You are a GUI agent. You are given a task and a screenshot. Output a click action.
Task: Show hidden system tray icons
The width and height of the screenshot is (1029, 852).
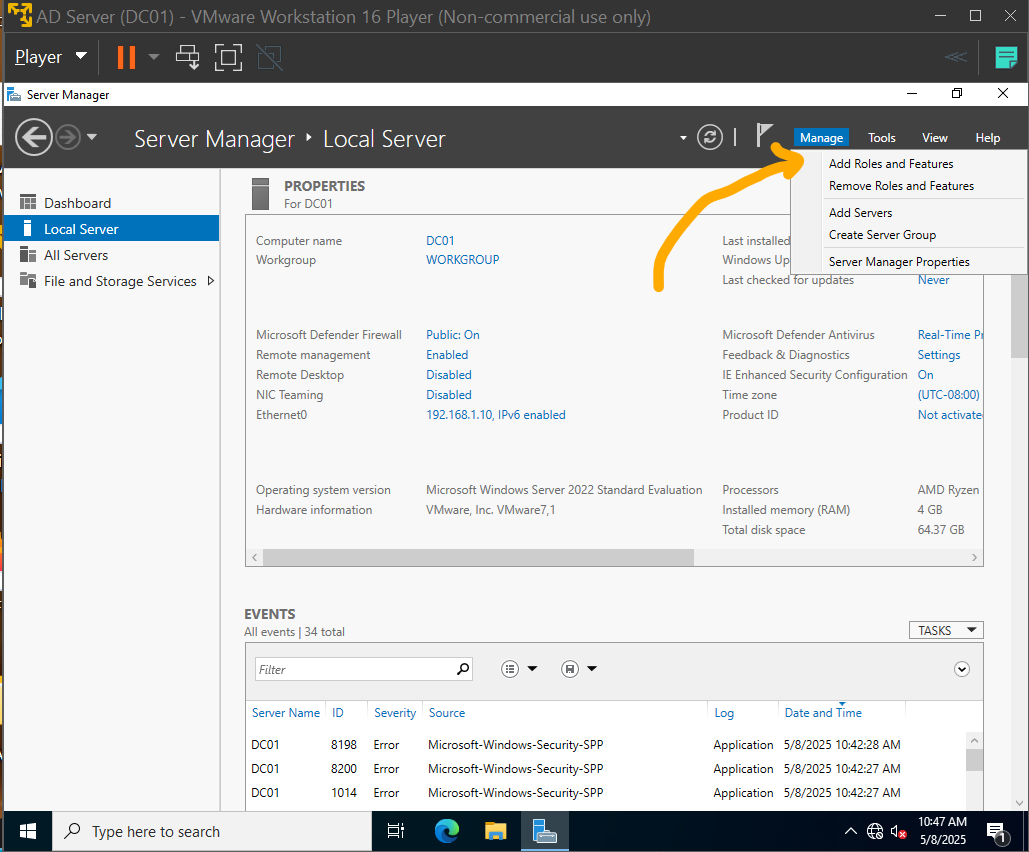pos(850,831)
